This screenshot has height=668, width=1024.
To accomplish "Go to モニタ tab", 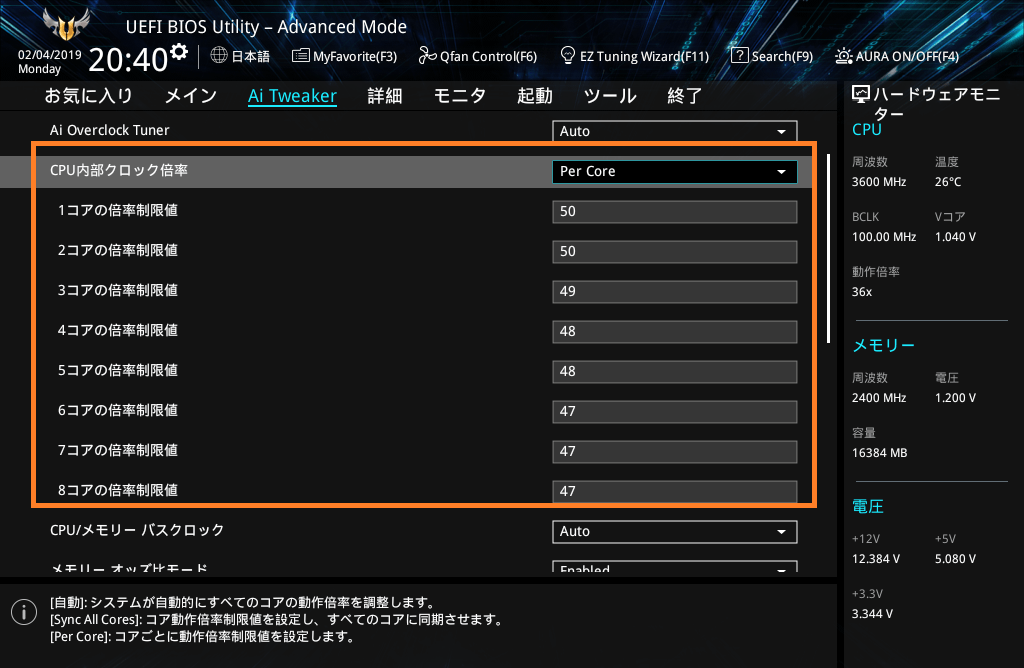I will (x=460, y=96).
